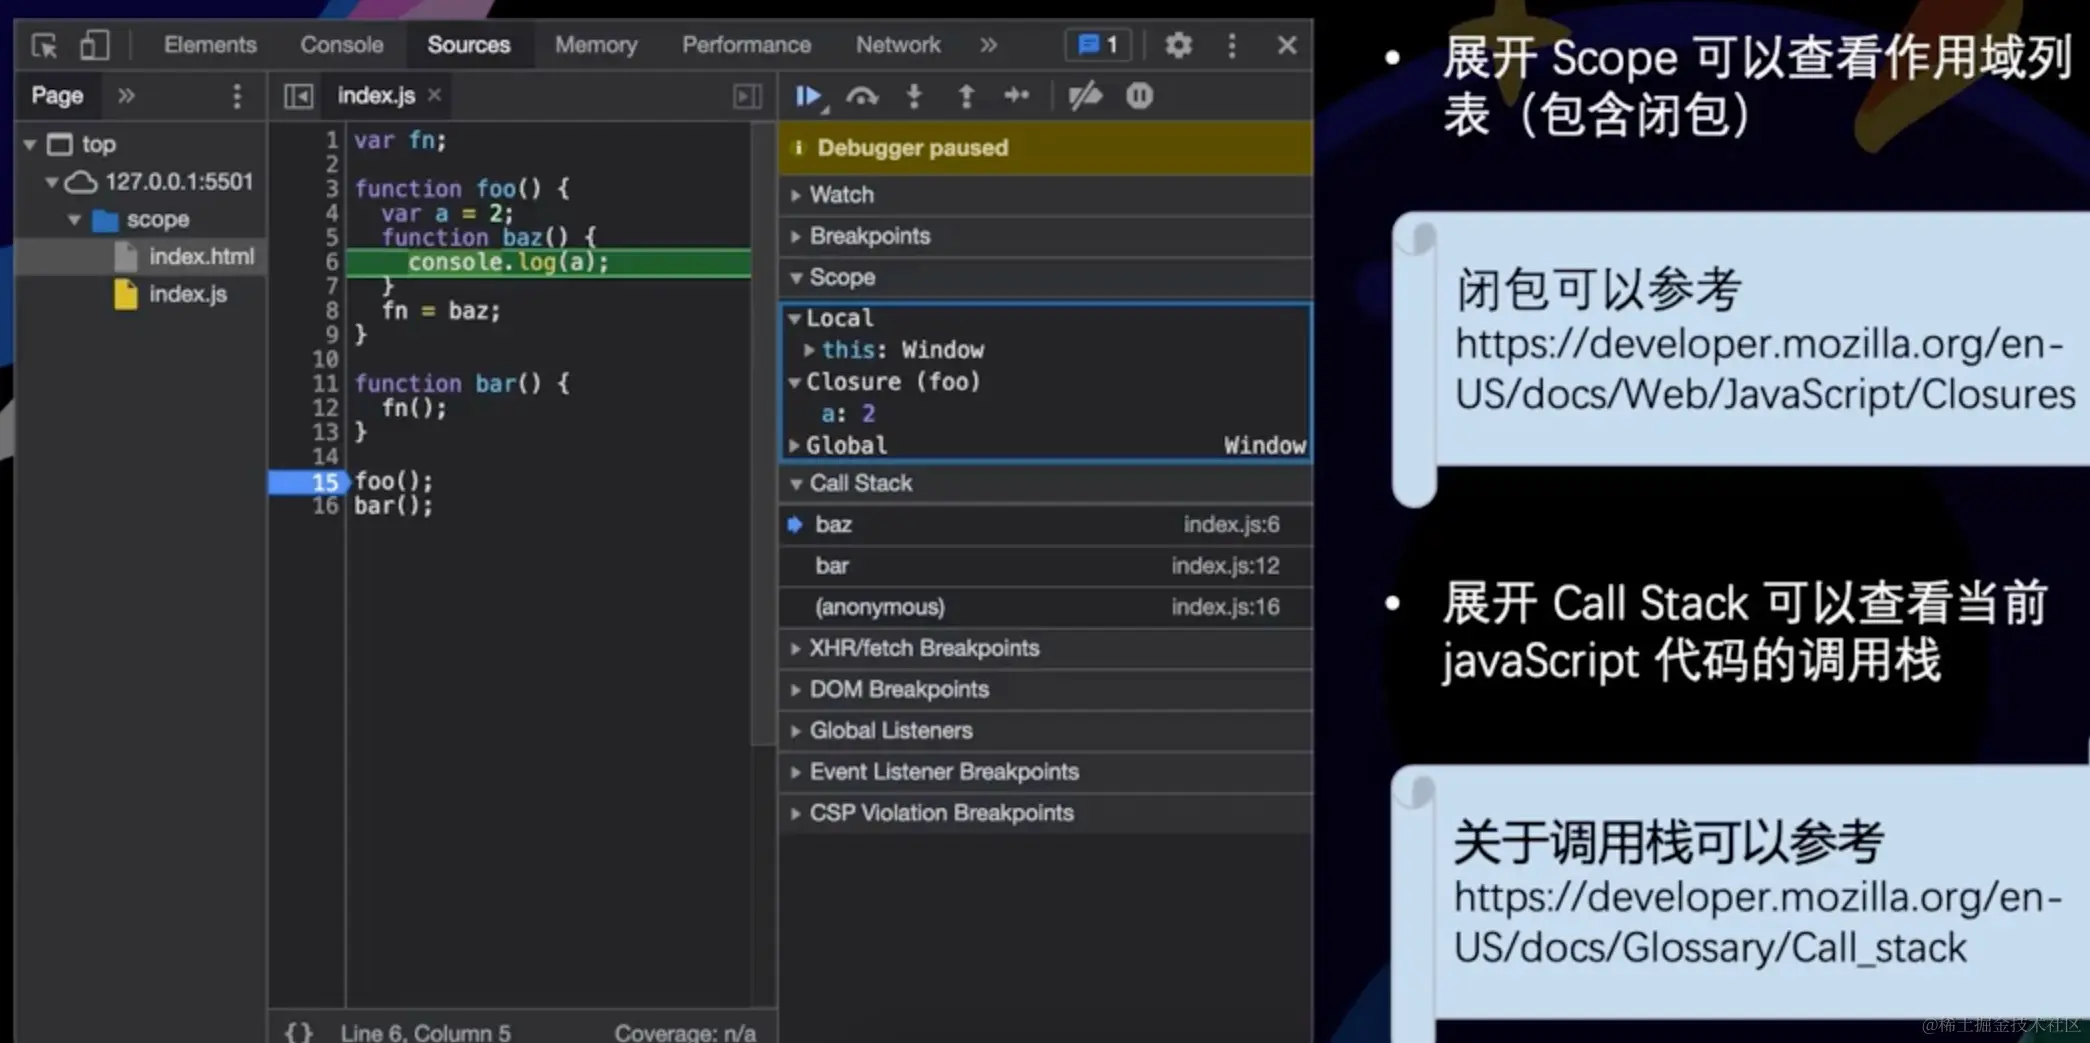Expand the Breakpoints section
This screenshot has height=1043, width=2090.
pos(1045,236)
